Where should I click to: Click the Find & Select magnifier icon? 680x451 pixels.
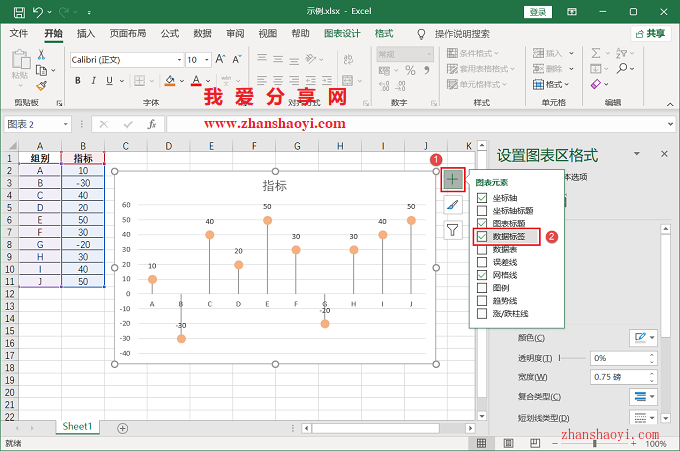(622, 68)
